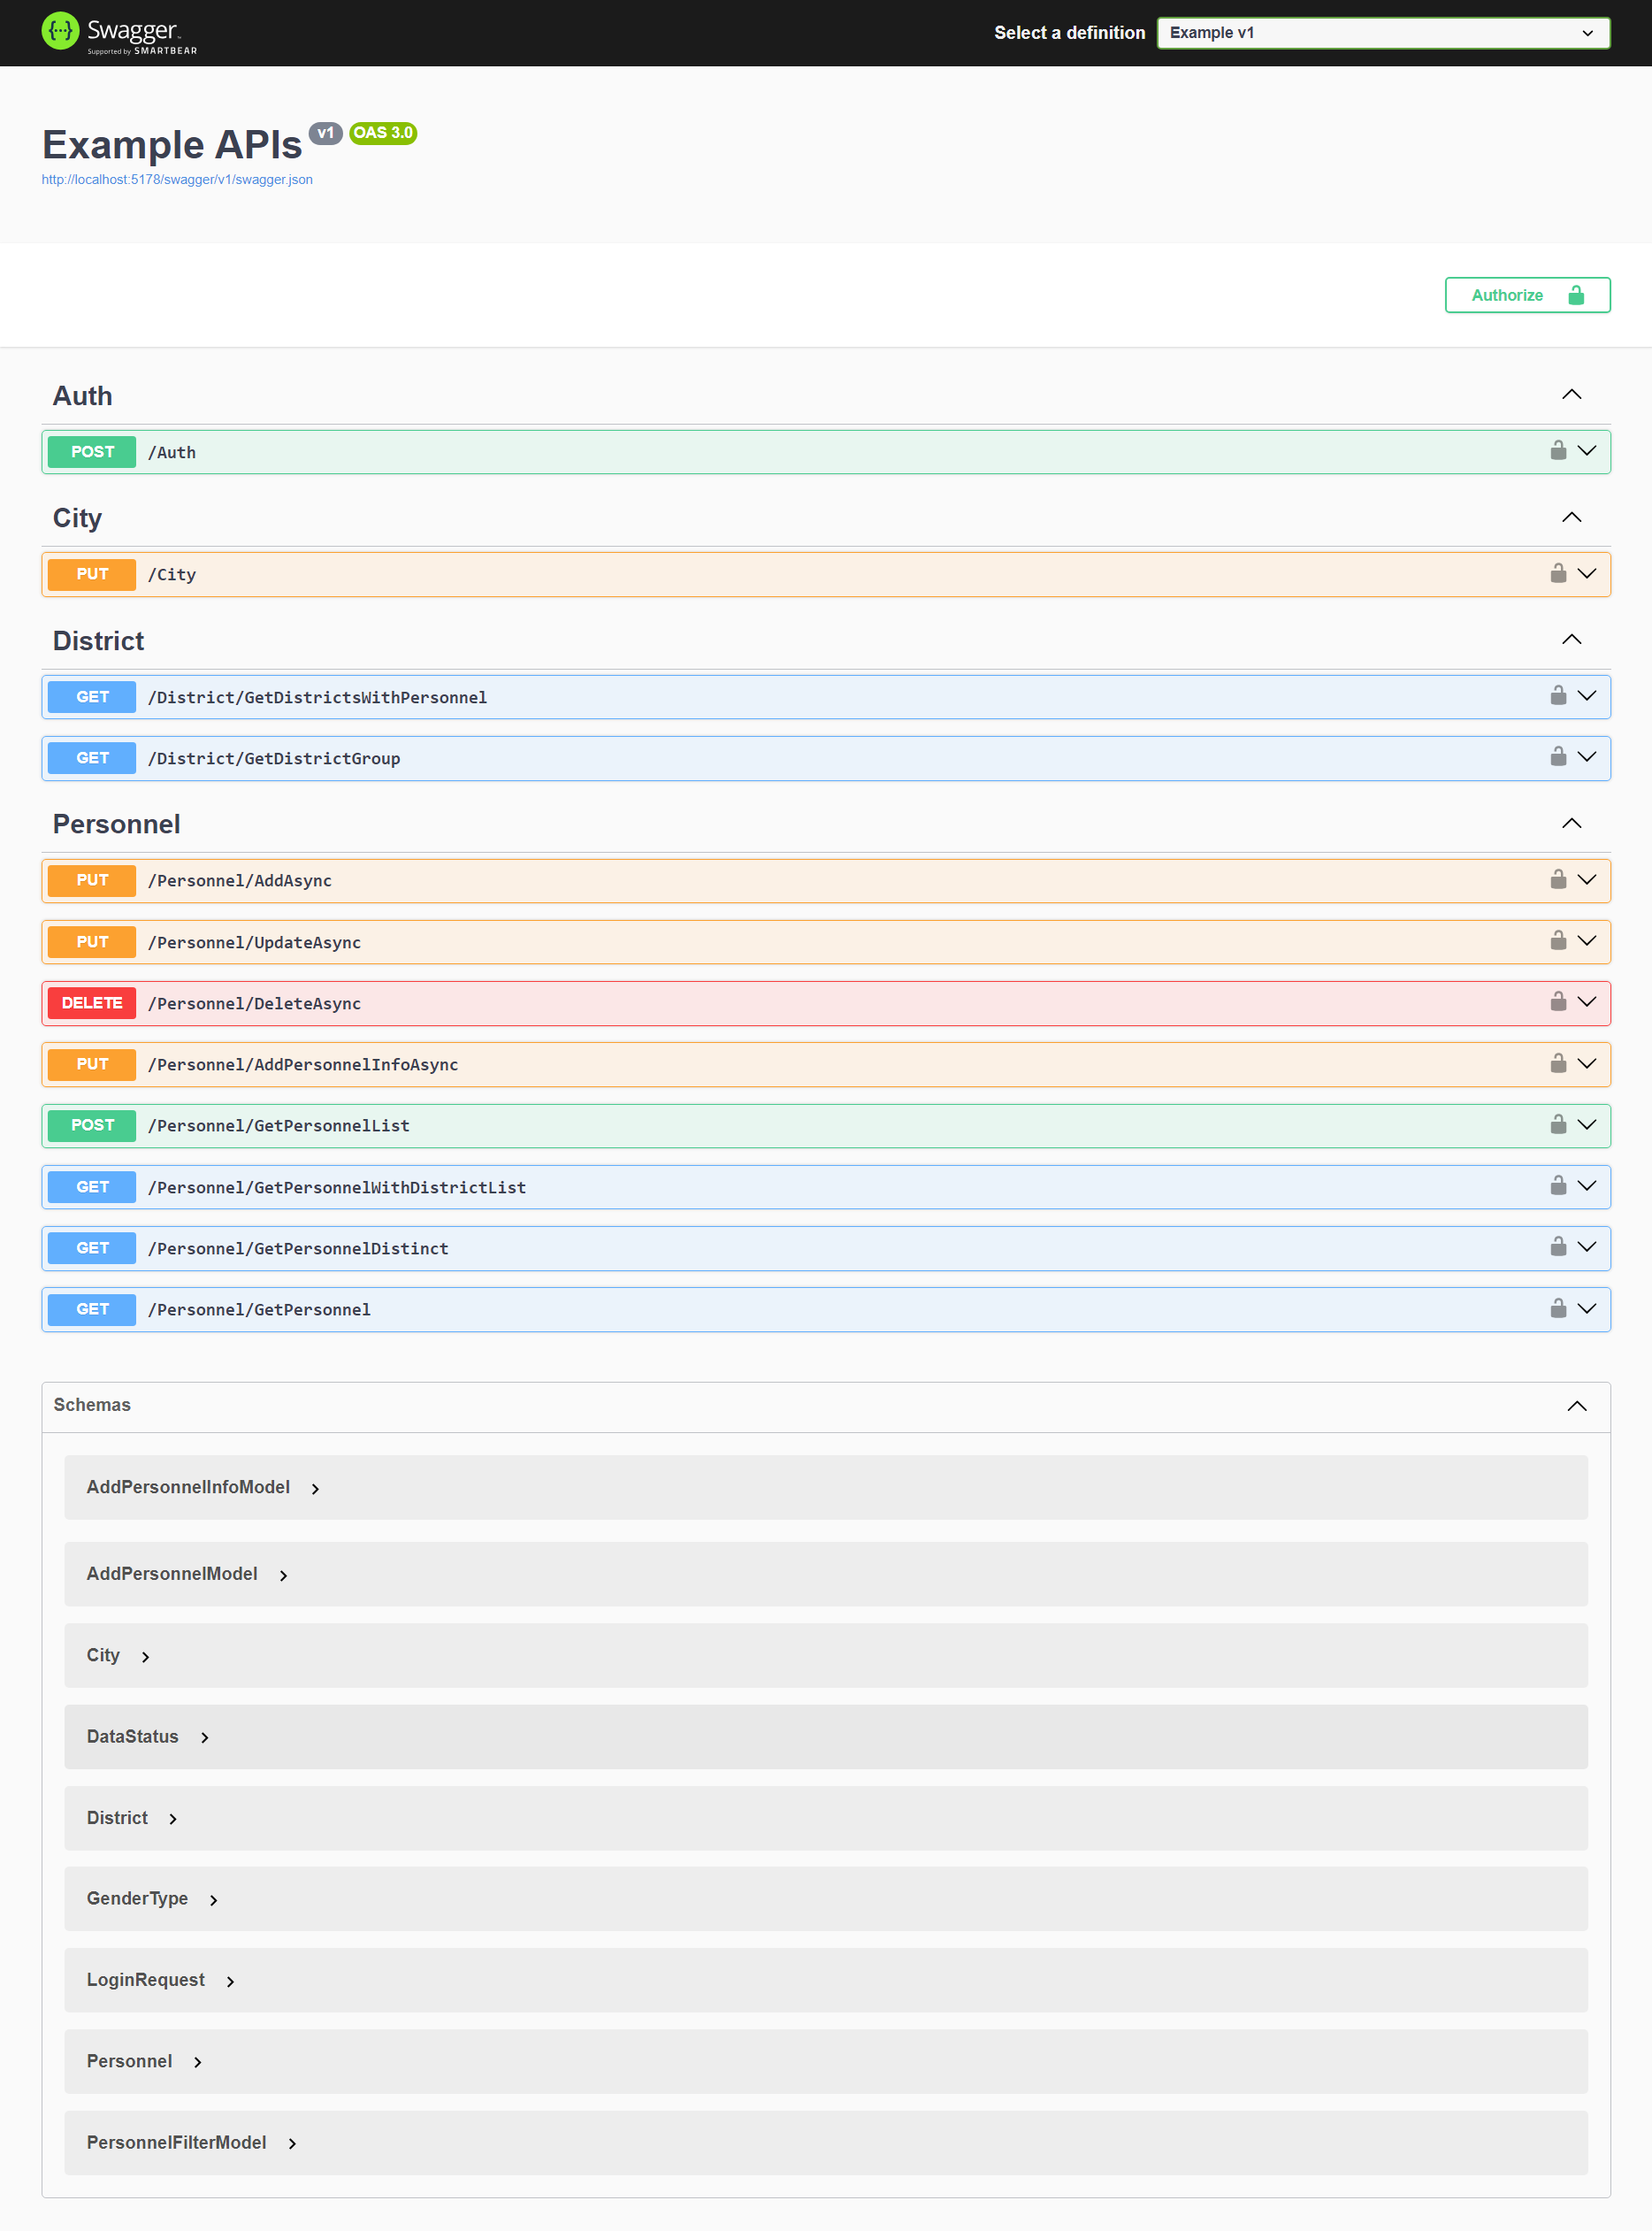The height and width of the screenshot is (2231, 1652).
Task: Click lock icon on /Personnel/AddAsync row
Action: tap(1558, 879)
